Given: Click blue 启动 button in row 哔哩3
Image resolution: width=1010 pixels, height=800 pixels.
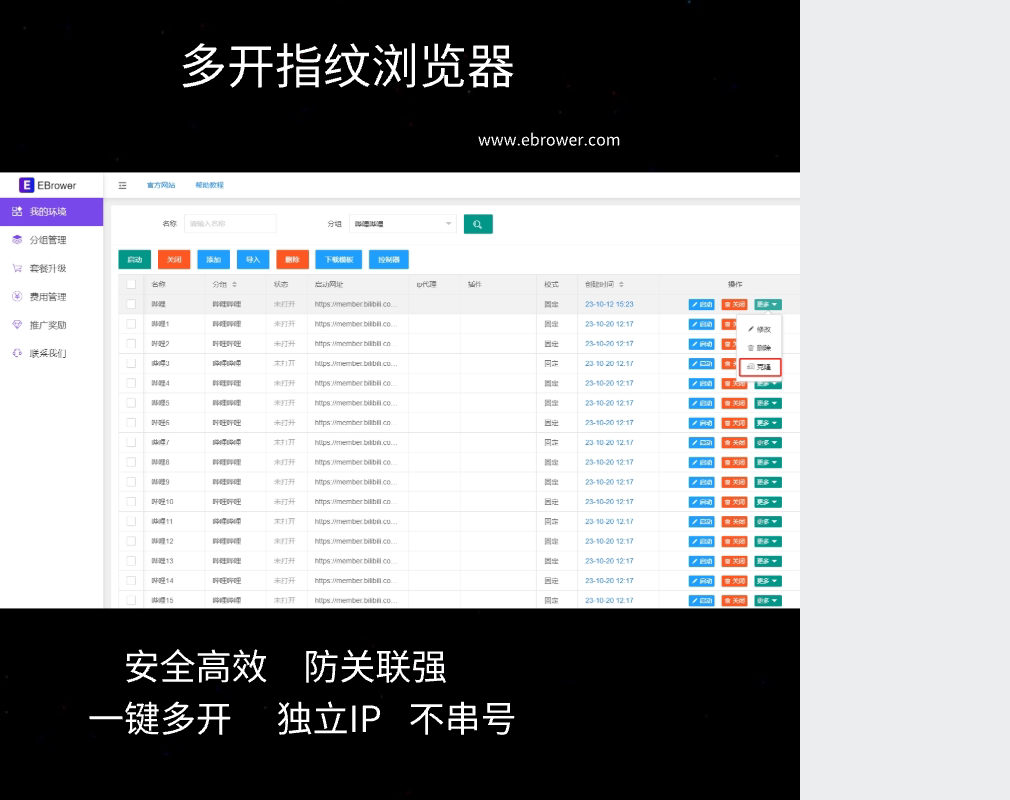Looking at the screenshot, I should coord(701,364).
